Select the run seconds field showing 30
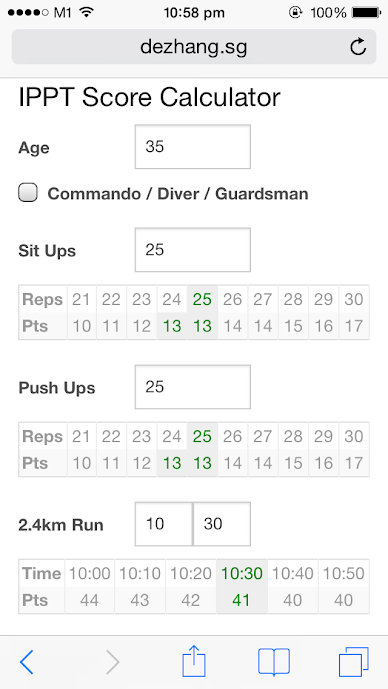The height and width of the screenshot is (689, 388). [222, 524]
